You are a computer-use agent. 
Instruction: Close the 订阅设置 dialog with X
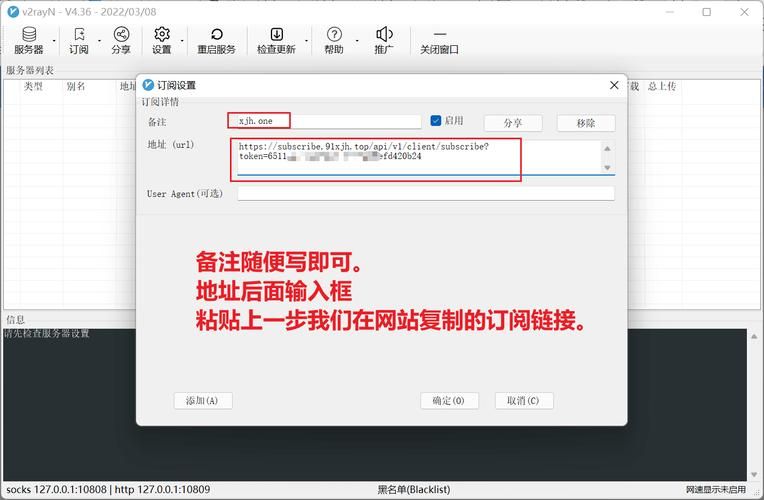point(614,85)
